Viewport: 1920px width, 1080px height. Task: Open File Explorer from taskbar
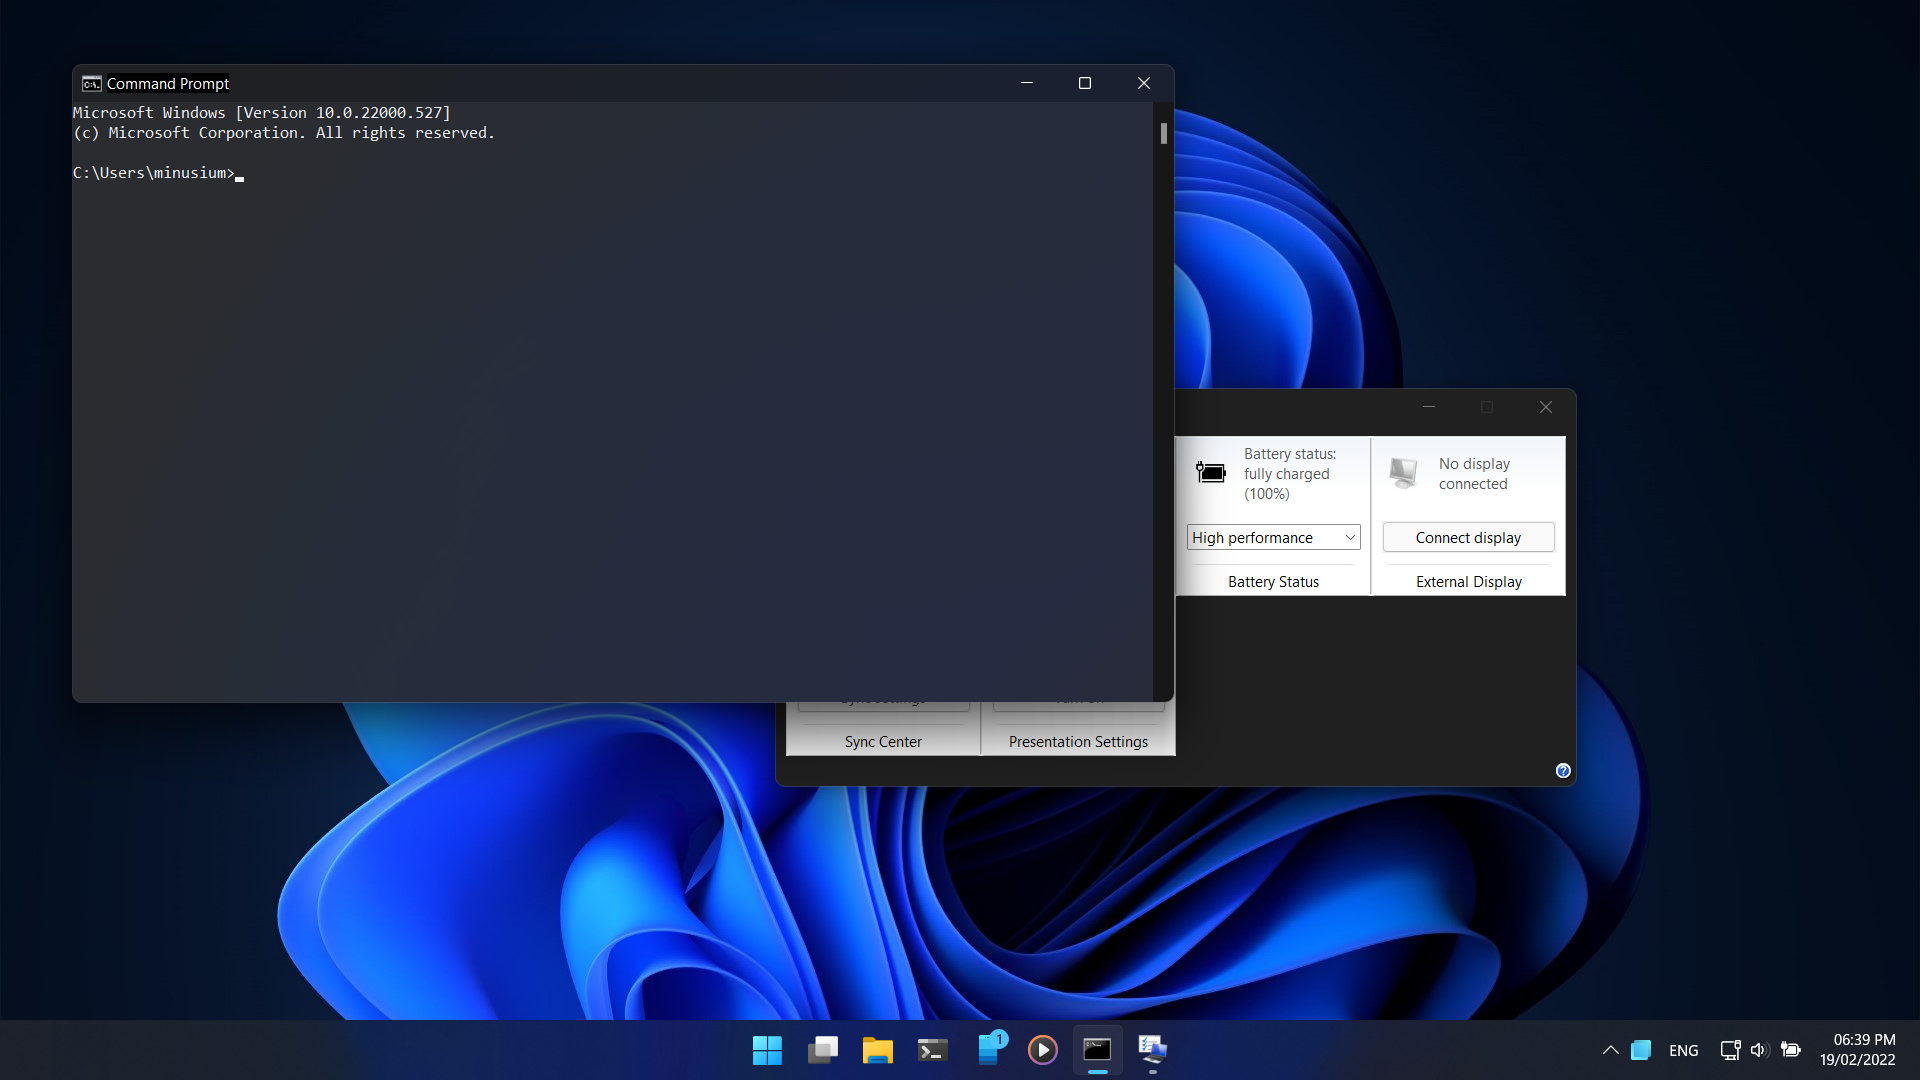point(877,1048)
